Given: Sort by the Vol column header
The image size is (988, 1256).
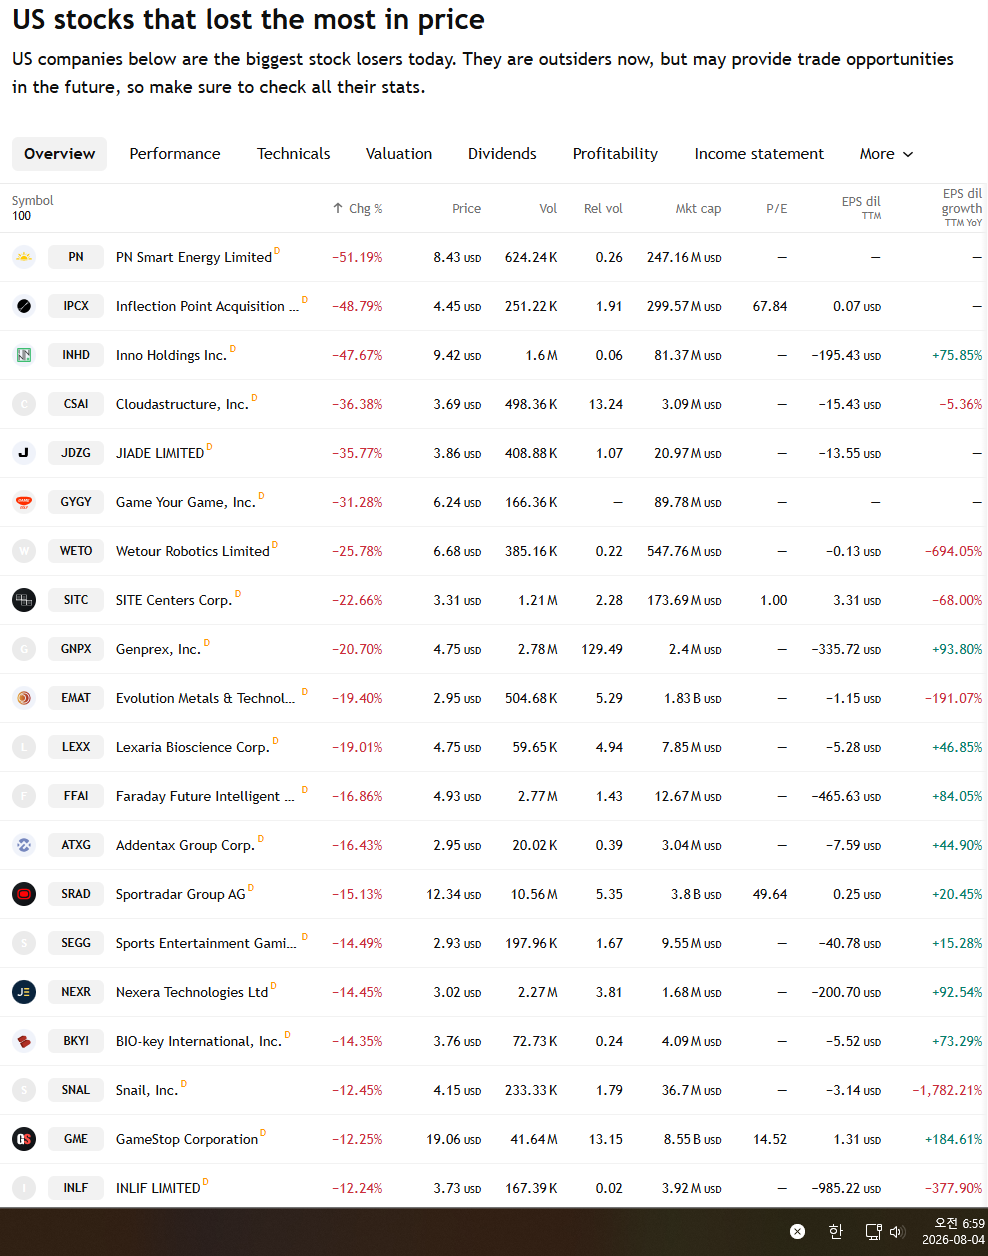Looking at the screenshot, I should (548, 209).
